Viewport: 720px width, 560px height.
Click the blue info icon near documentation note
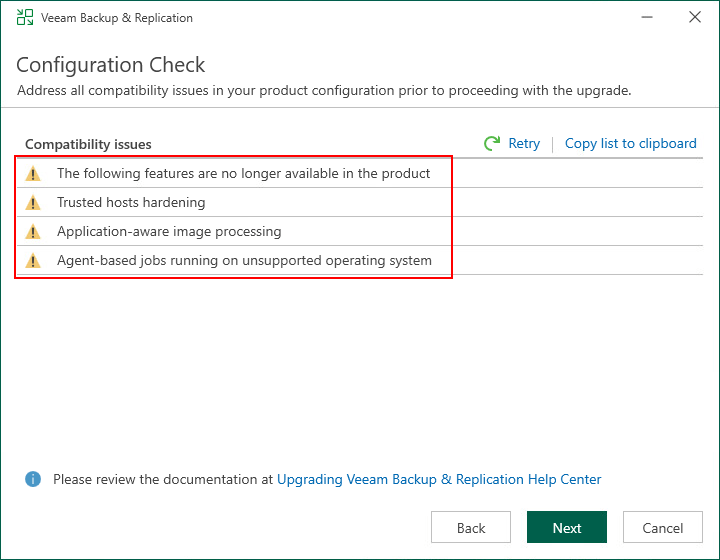[x=33, y=480]
